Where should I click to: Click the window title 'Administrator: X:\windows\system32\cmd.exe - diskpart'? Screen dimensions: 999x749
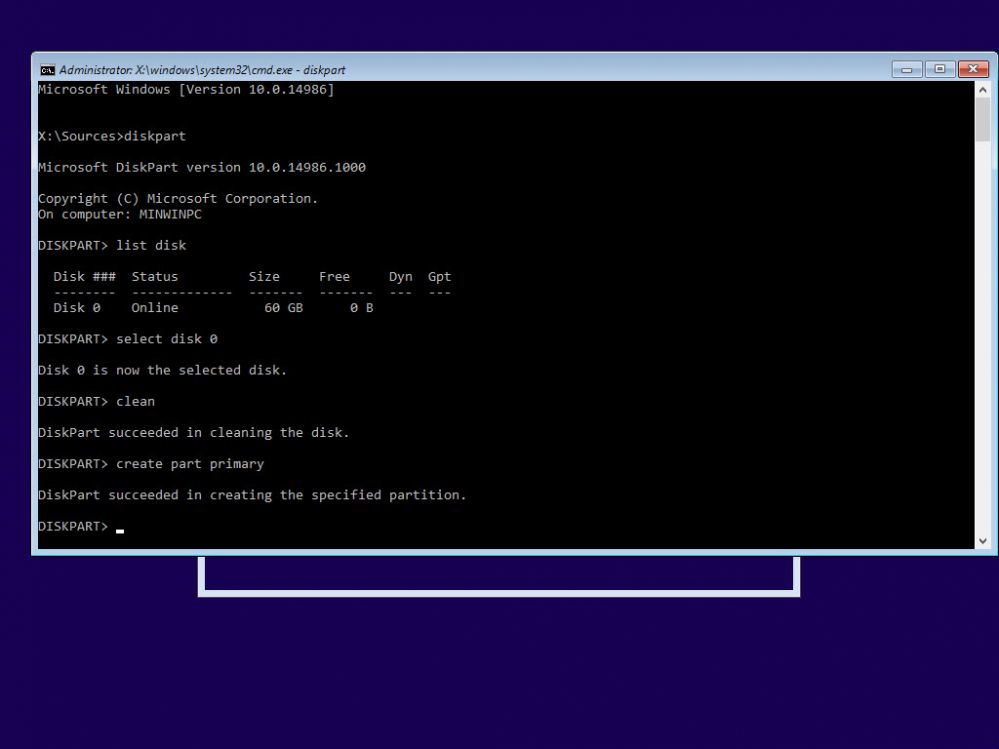[x=202, y=70]
